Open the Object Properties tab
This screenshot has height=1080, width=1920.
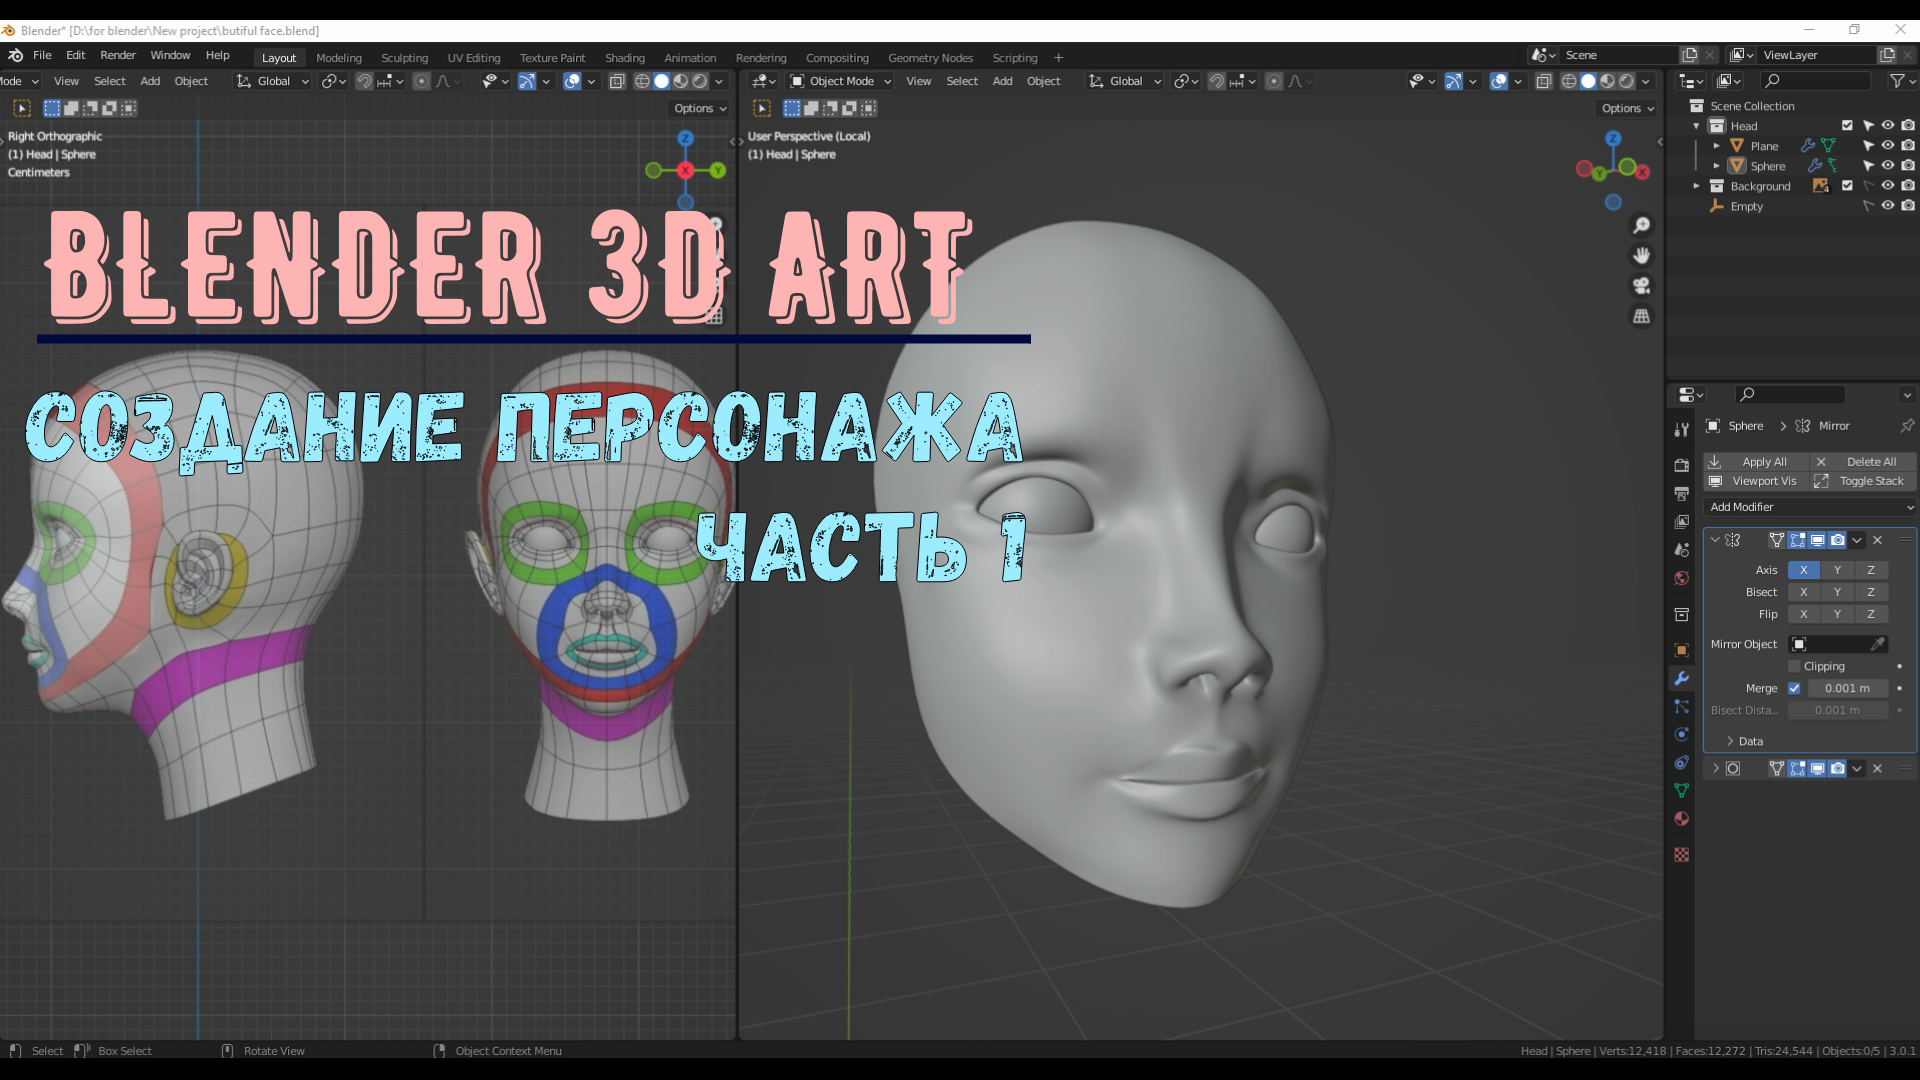coord(1683,650)
